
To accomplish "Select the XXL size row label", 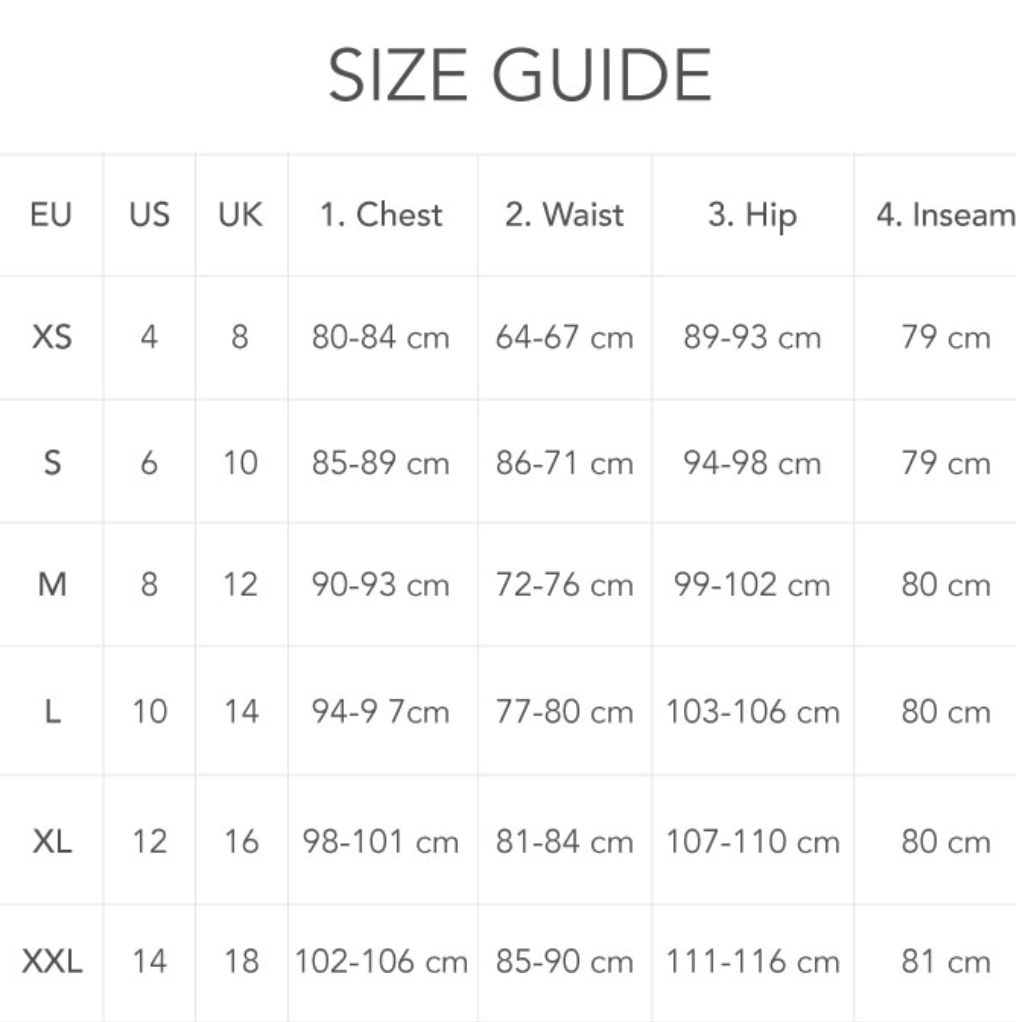I will pos(52,961).
